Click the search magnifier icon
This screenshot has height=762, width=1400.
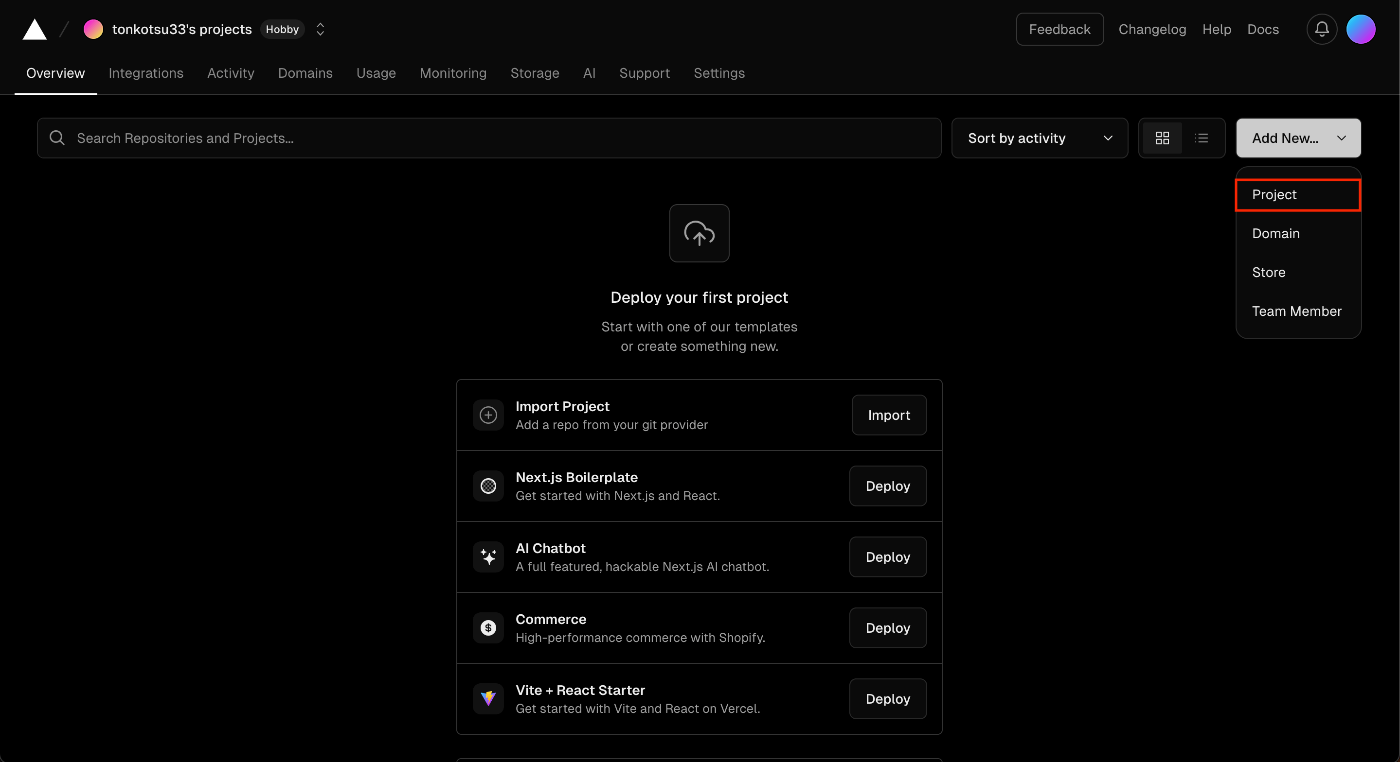(57, 138)
